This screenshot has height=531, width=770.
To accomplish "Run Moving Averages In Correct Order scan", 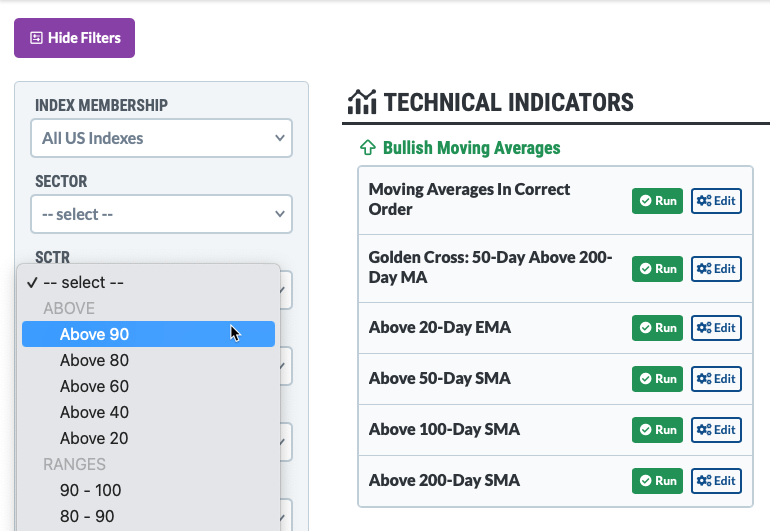I will (657, 201).
